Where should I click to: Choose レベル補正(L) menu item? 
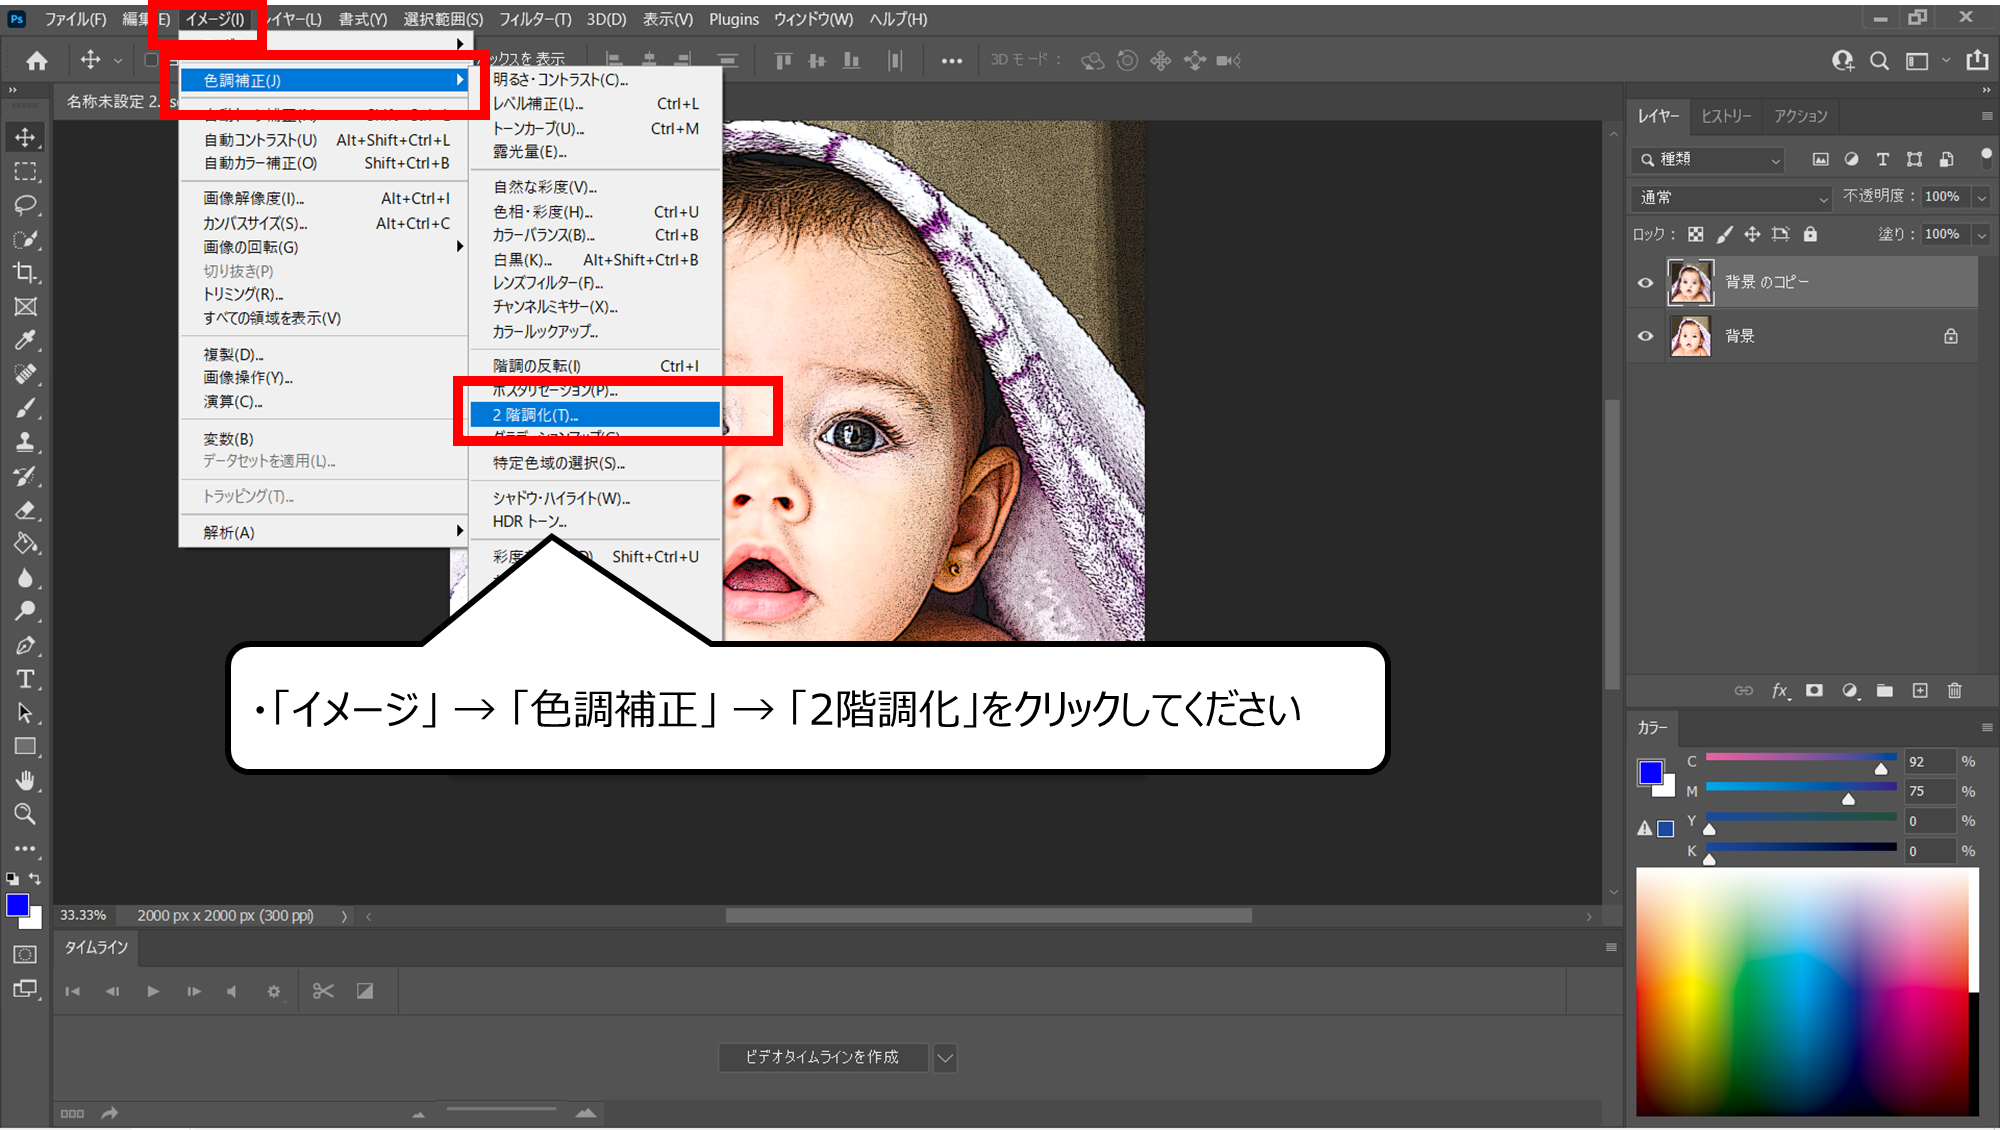coord(595,104)
